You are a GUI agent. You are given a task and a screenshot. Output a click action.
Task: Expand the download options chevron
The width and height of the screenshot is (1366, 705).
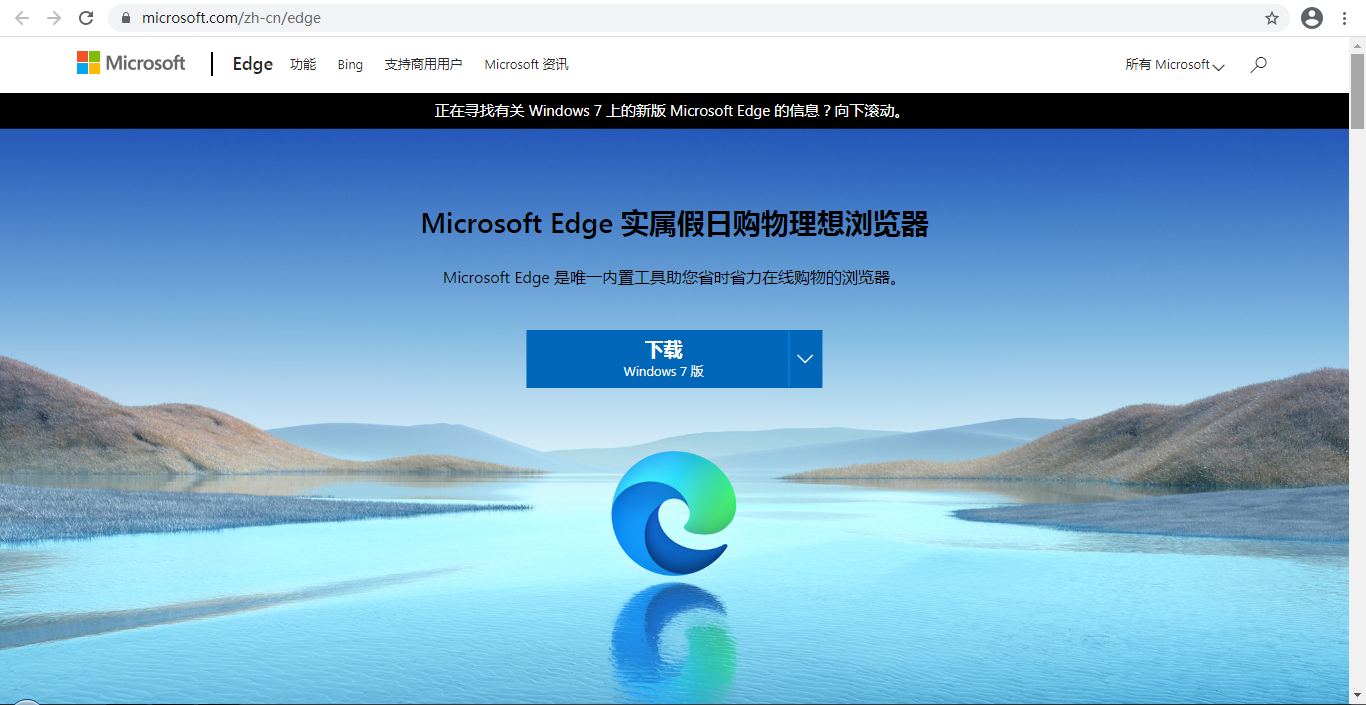pos(805,359)
